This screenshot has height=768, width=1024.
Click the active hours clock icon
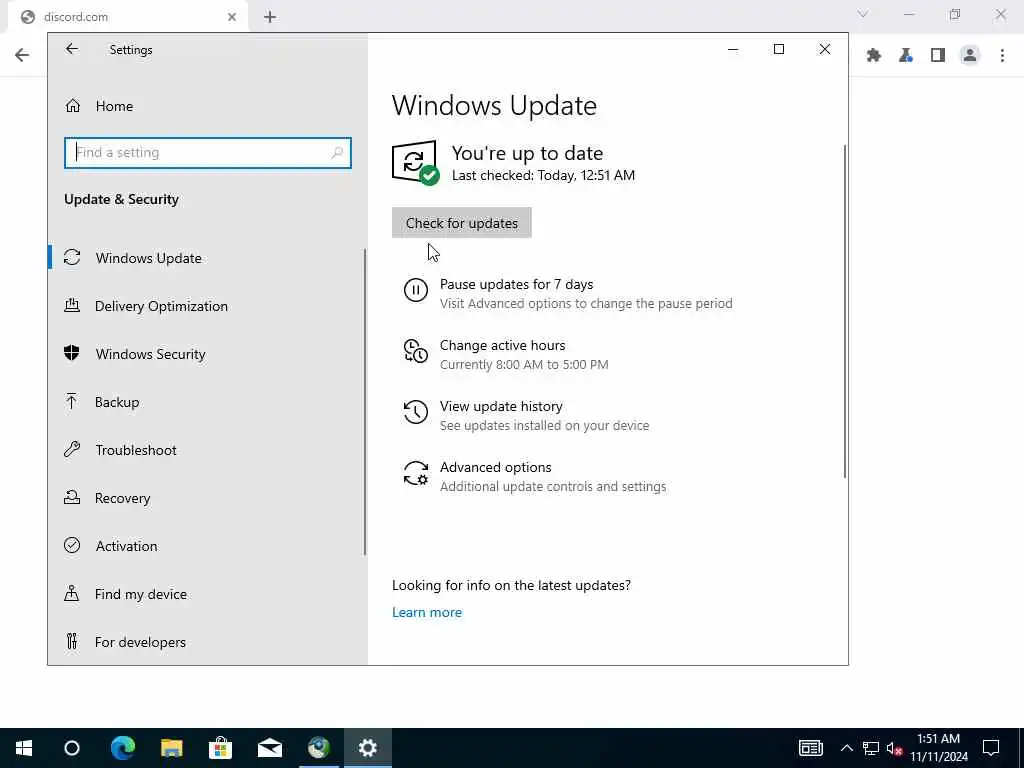point(415,351)
